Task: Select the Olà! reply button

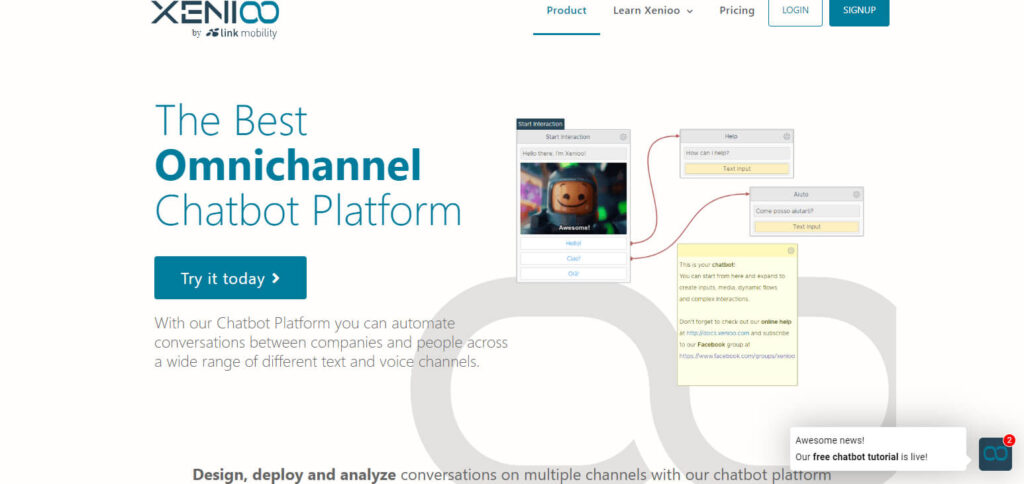Action: (x=573, y=274)
